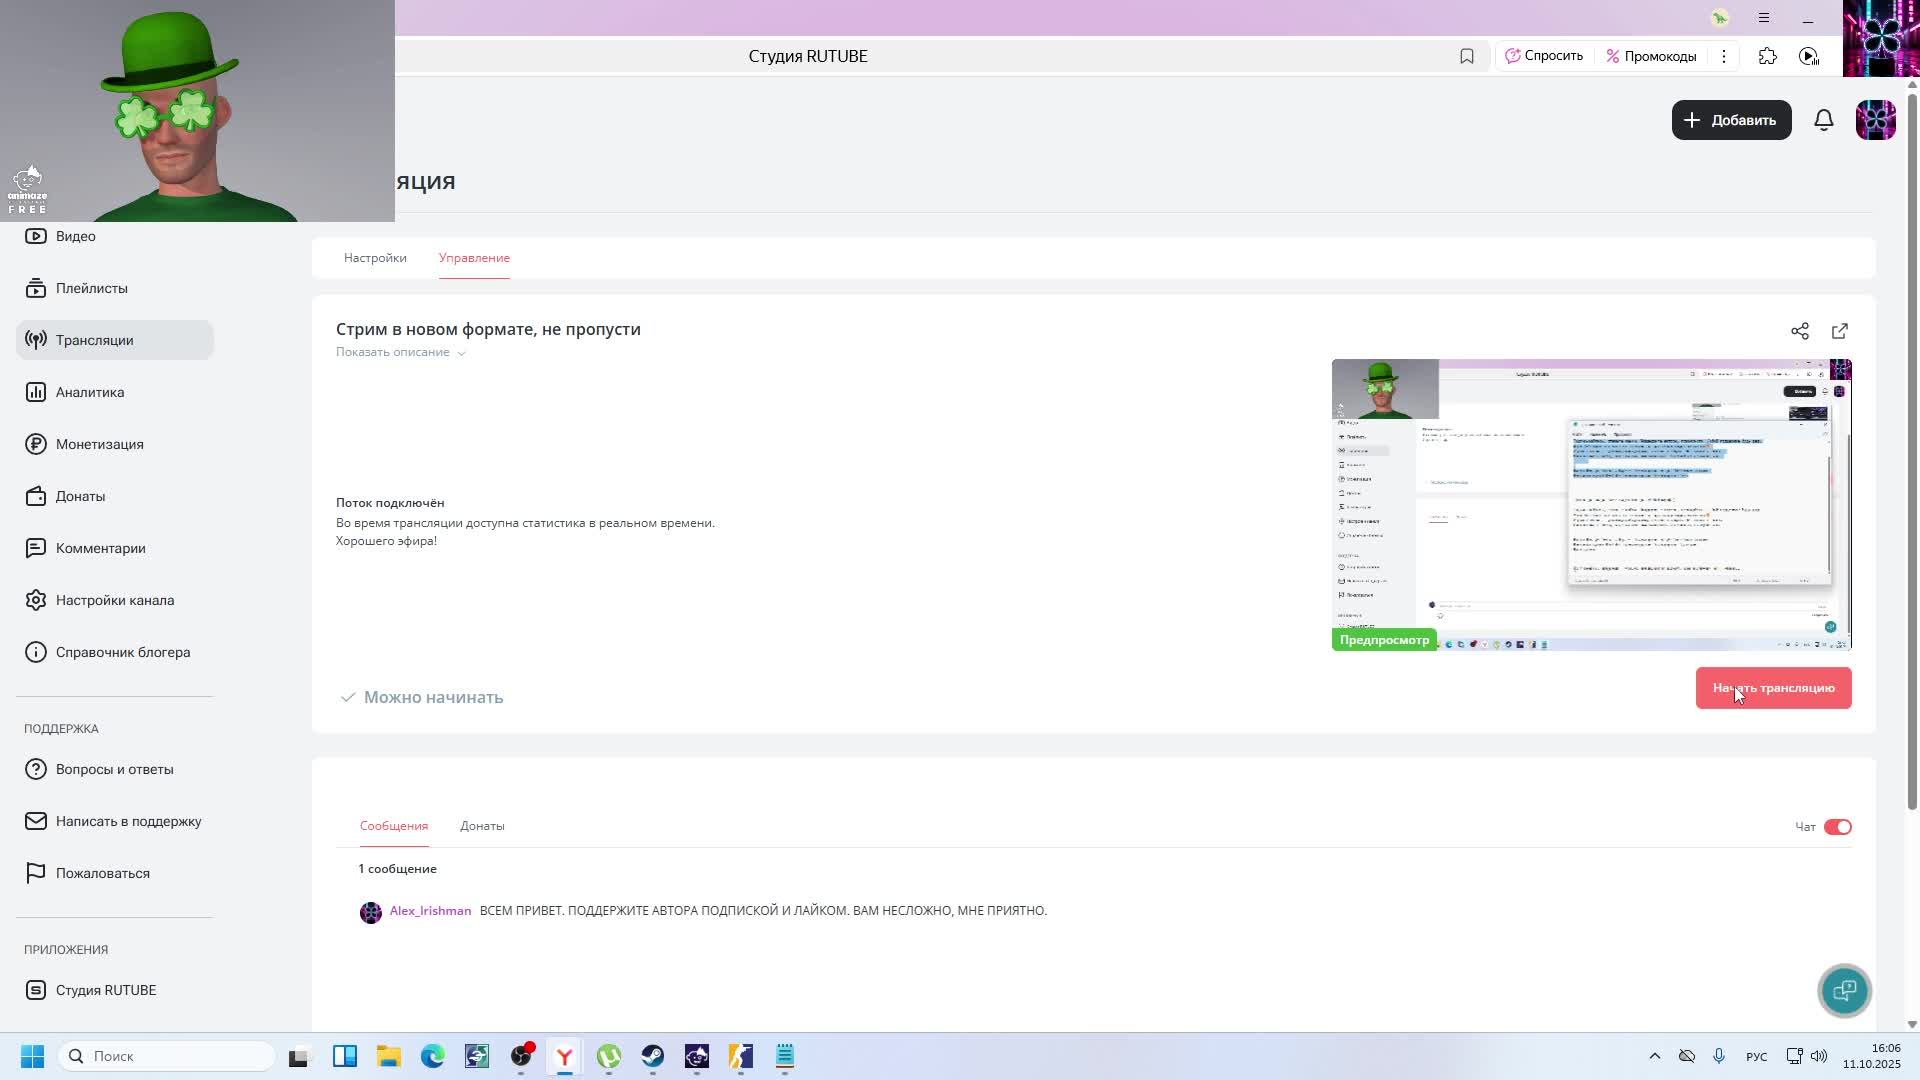Switch to the Настройки tab

tap(375, 258)
